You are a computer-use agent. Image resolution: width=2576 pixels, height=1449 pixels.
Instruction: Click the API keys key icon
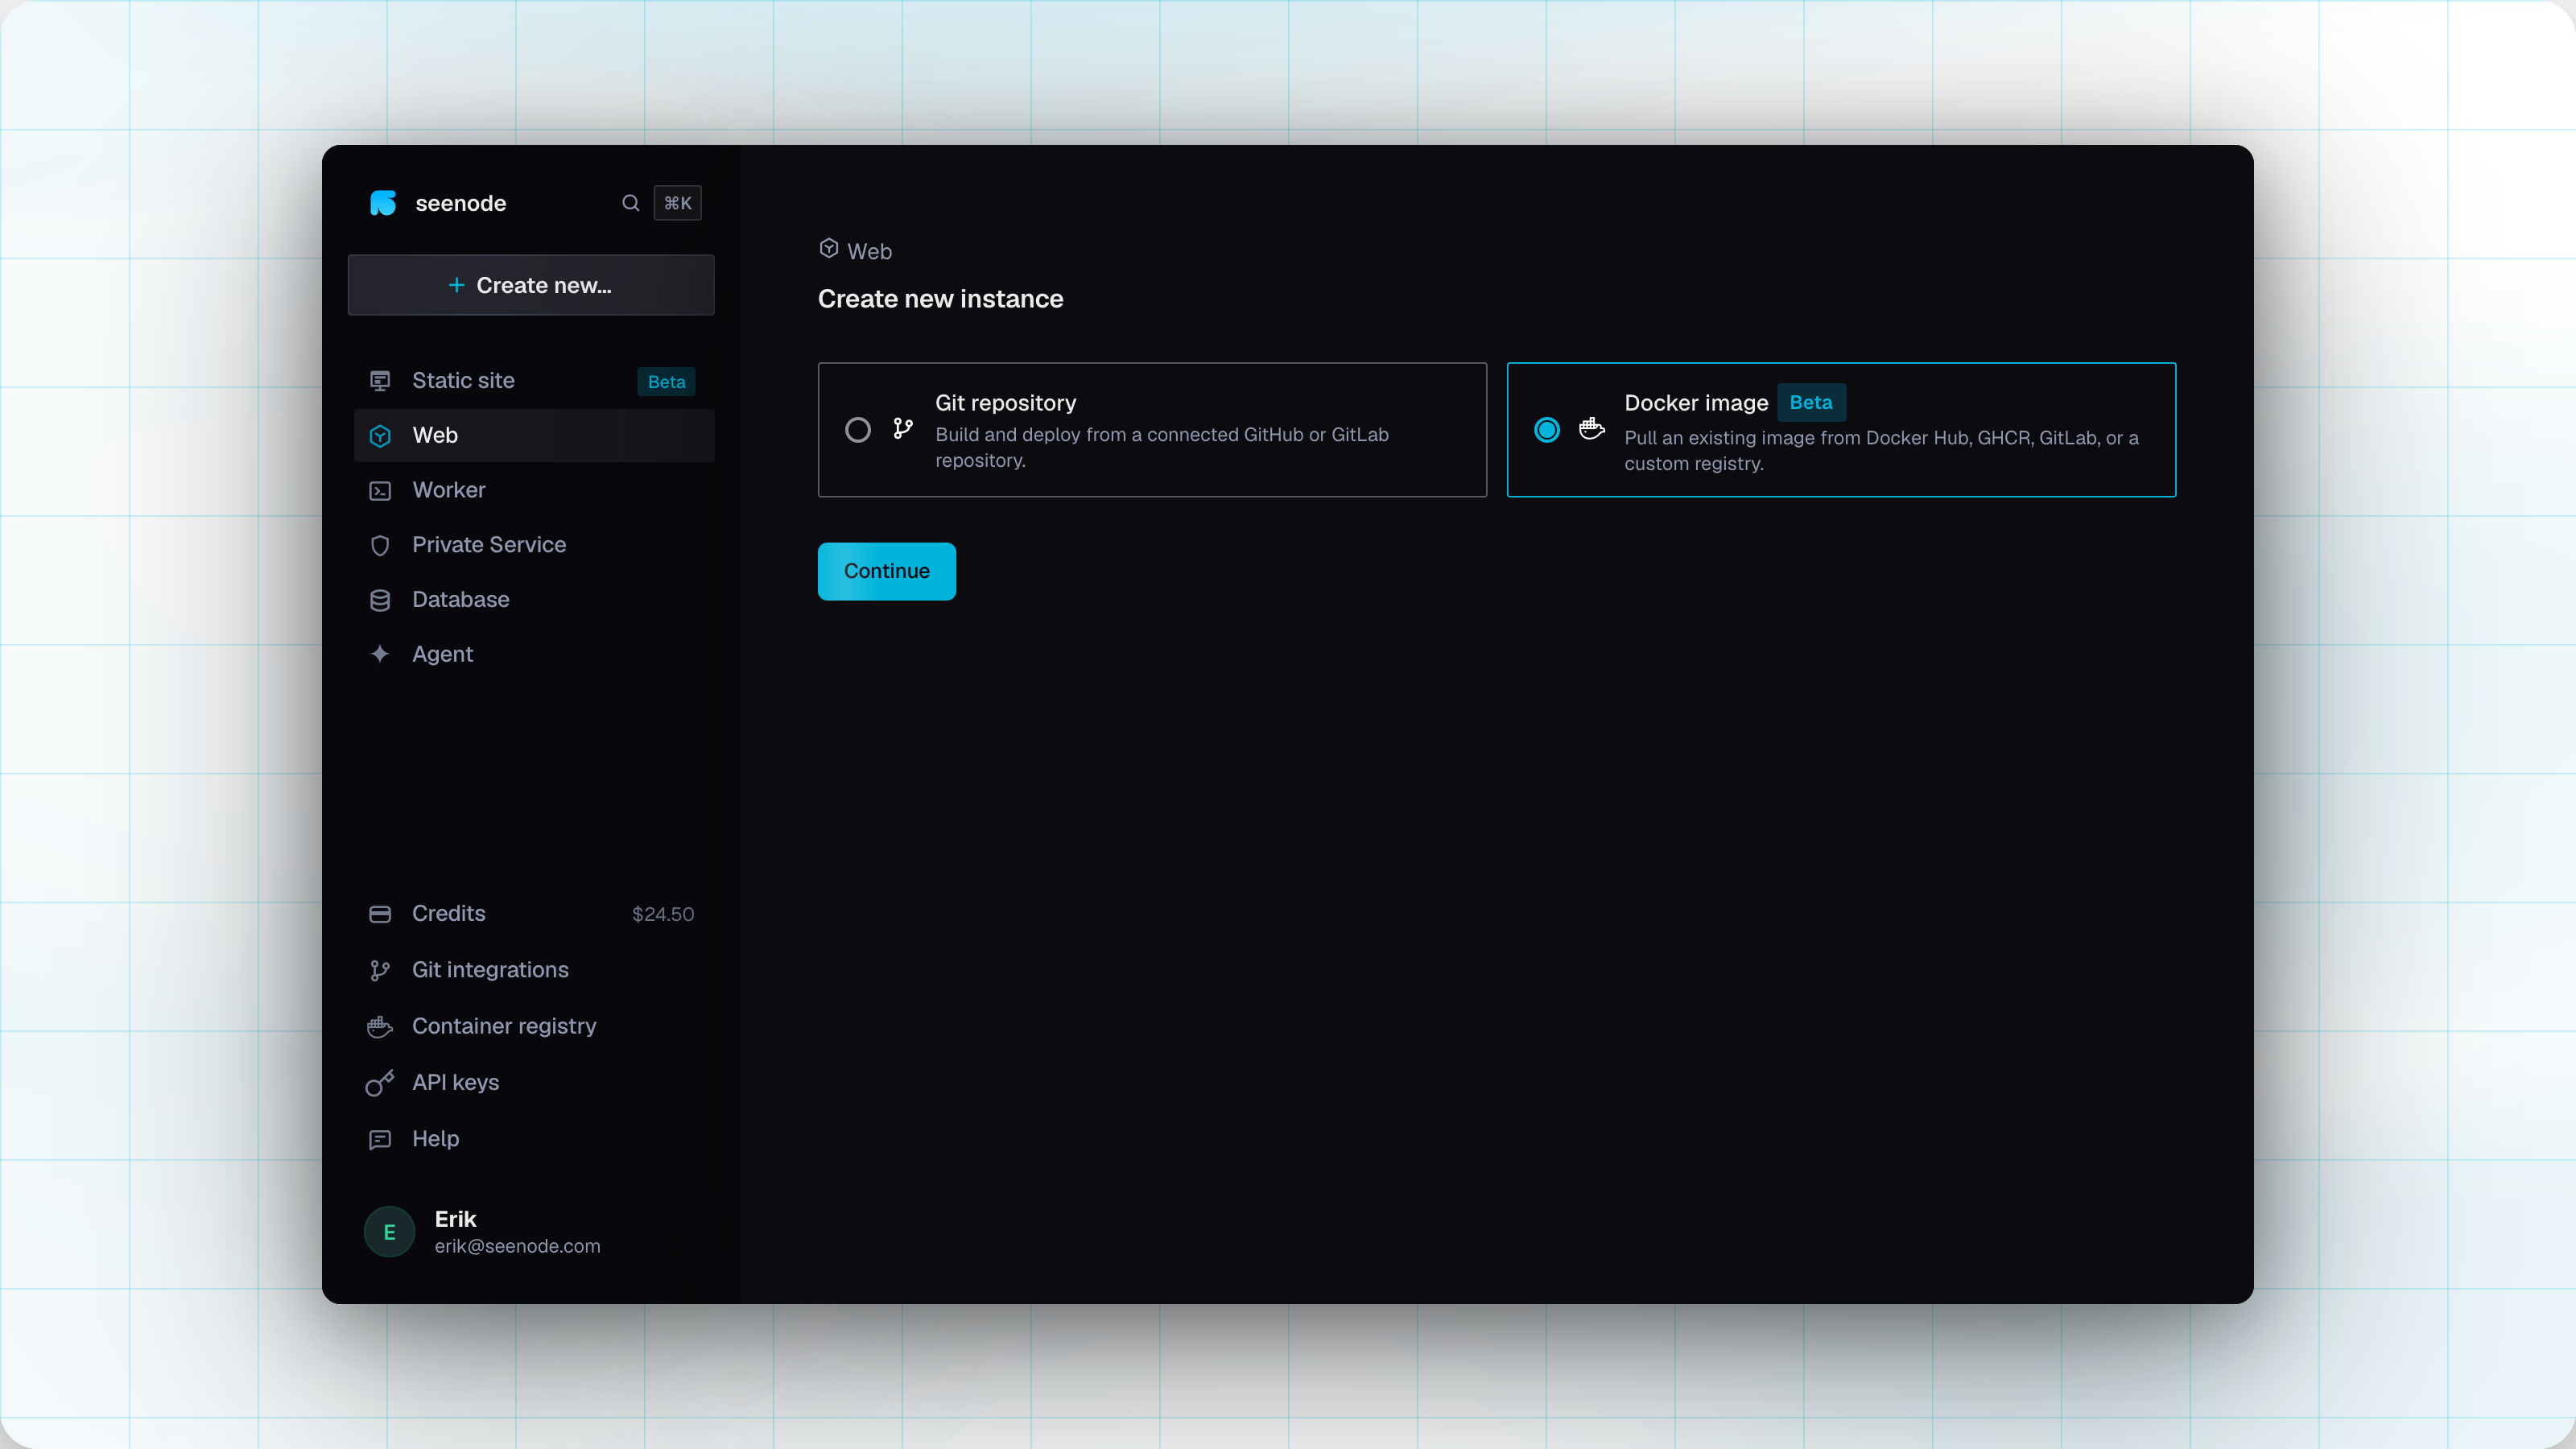pos(380,1083)
